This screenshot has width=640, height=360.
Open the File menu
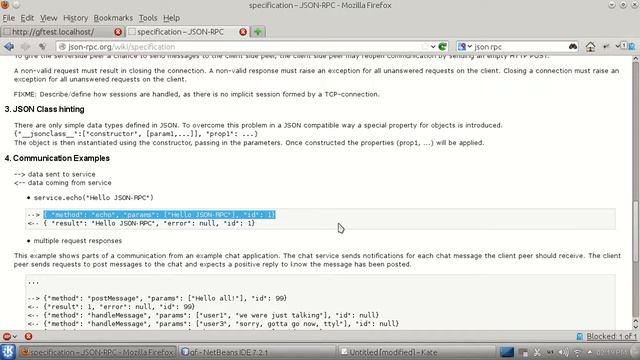pos(9,18)
